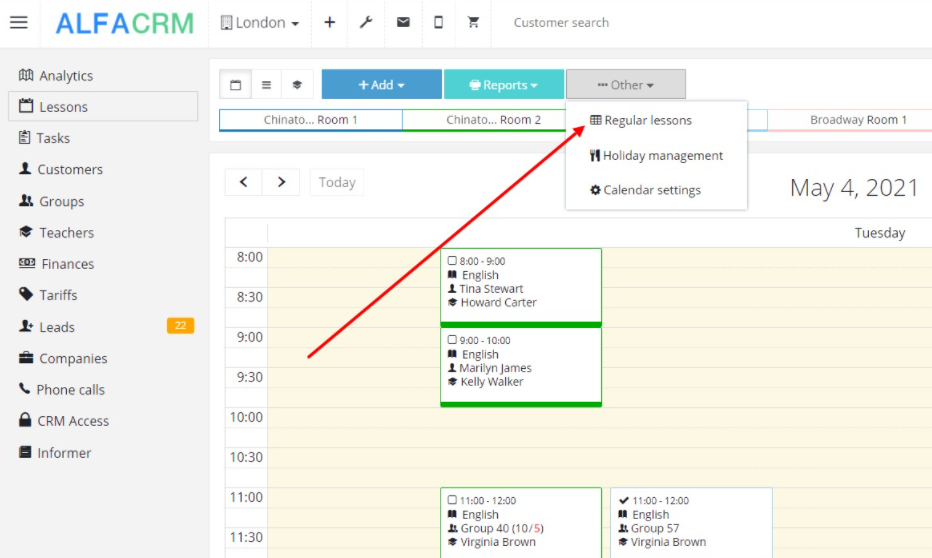Focus the Customer search field

(561, 23)
